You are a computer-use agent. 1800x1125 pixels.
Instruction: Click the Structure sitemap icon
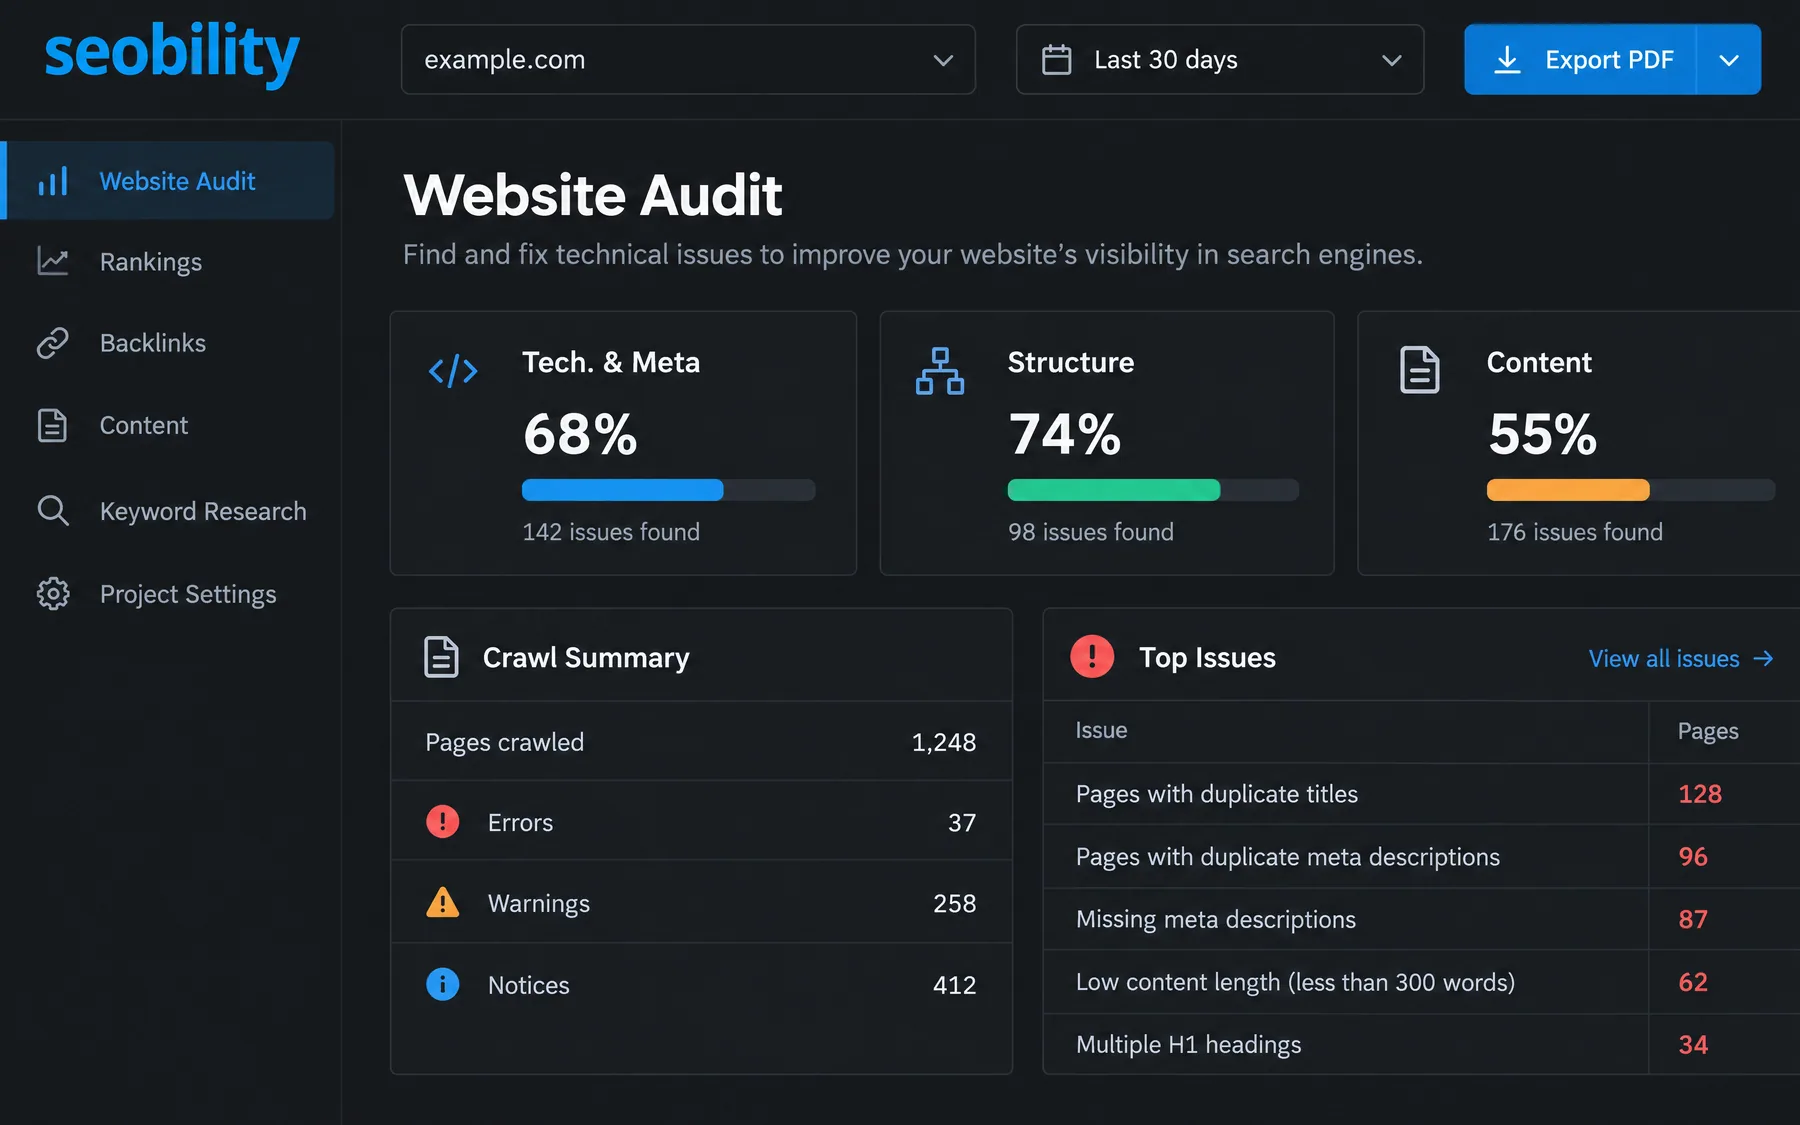click(x=940, y=371)
